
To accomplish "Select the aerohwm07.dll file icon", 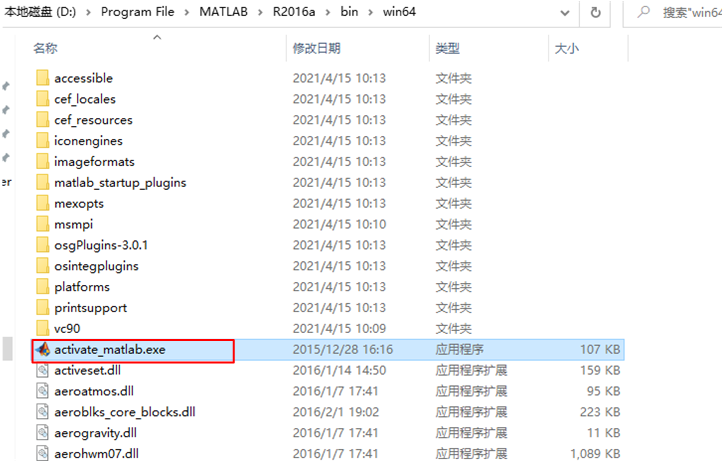I will [42, 454].
